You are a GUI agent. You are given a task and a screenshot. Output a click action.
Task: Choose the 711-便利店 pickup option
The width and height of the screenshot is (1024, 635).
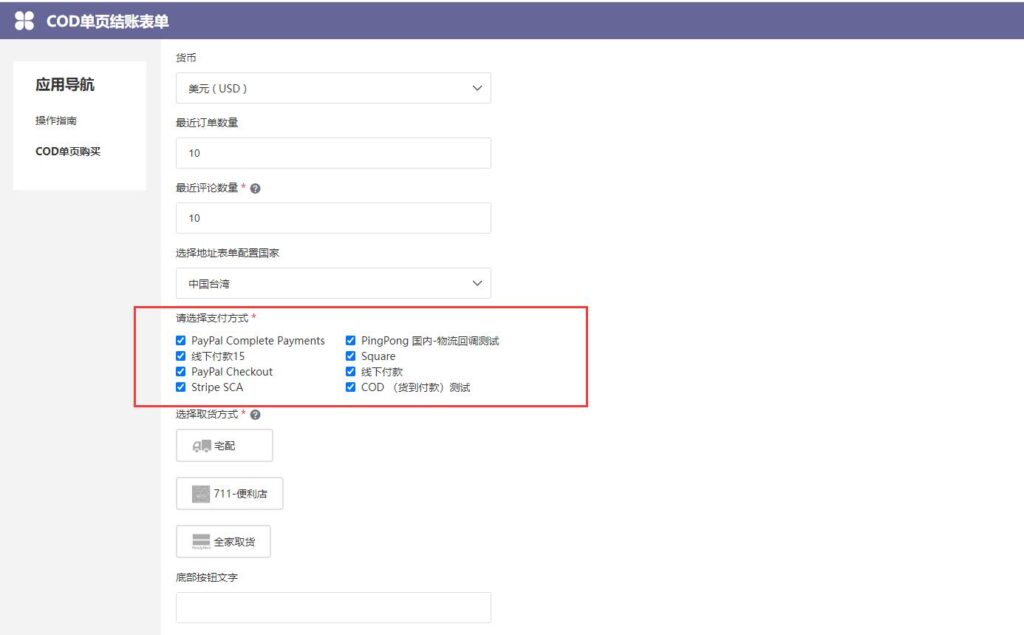(229, 494)
